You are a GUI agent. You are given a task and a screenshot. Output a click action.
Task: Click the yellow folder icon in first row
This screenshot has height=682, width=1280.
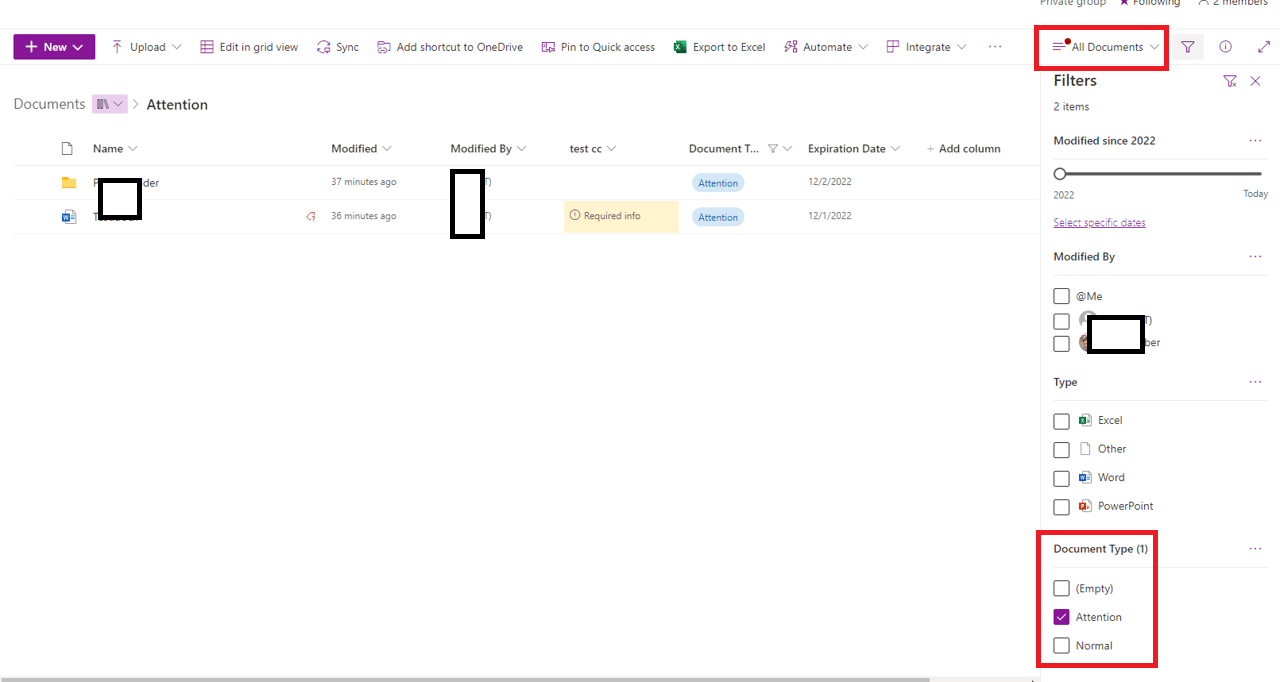[x=69, y=183]
